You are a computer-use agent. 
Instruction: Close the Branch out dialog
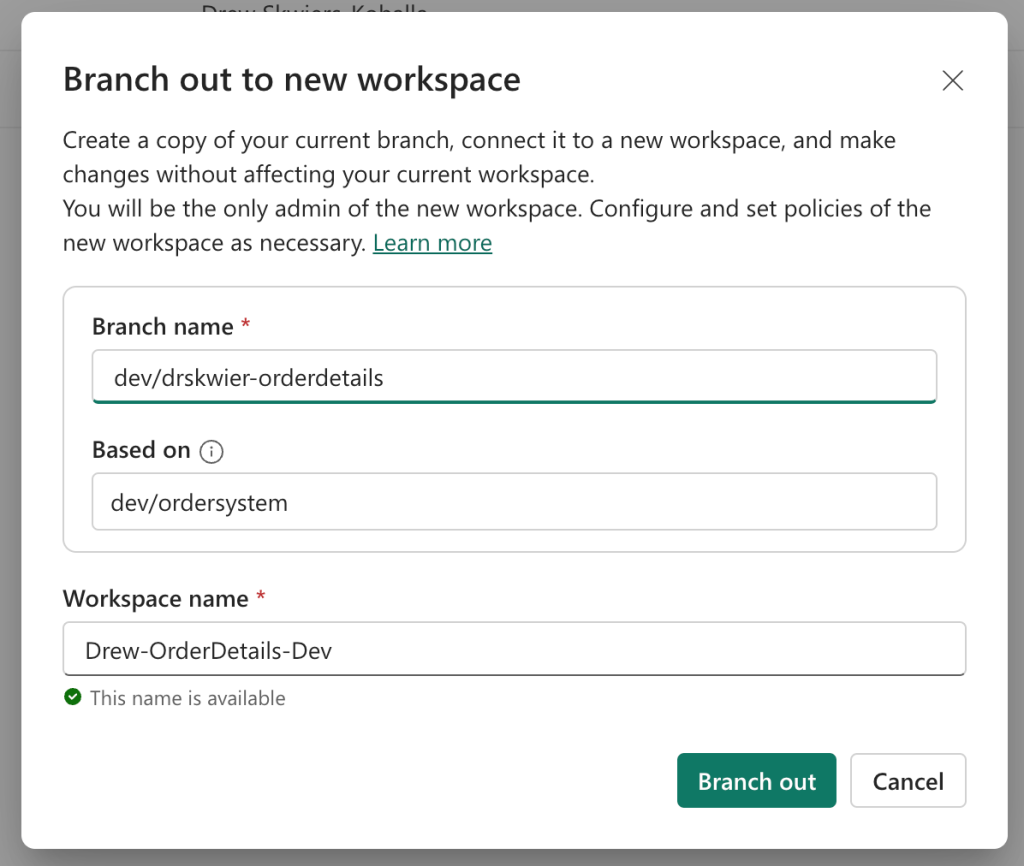pyautogui.click(x=953, y=80)
